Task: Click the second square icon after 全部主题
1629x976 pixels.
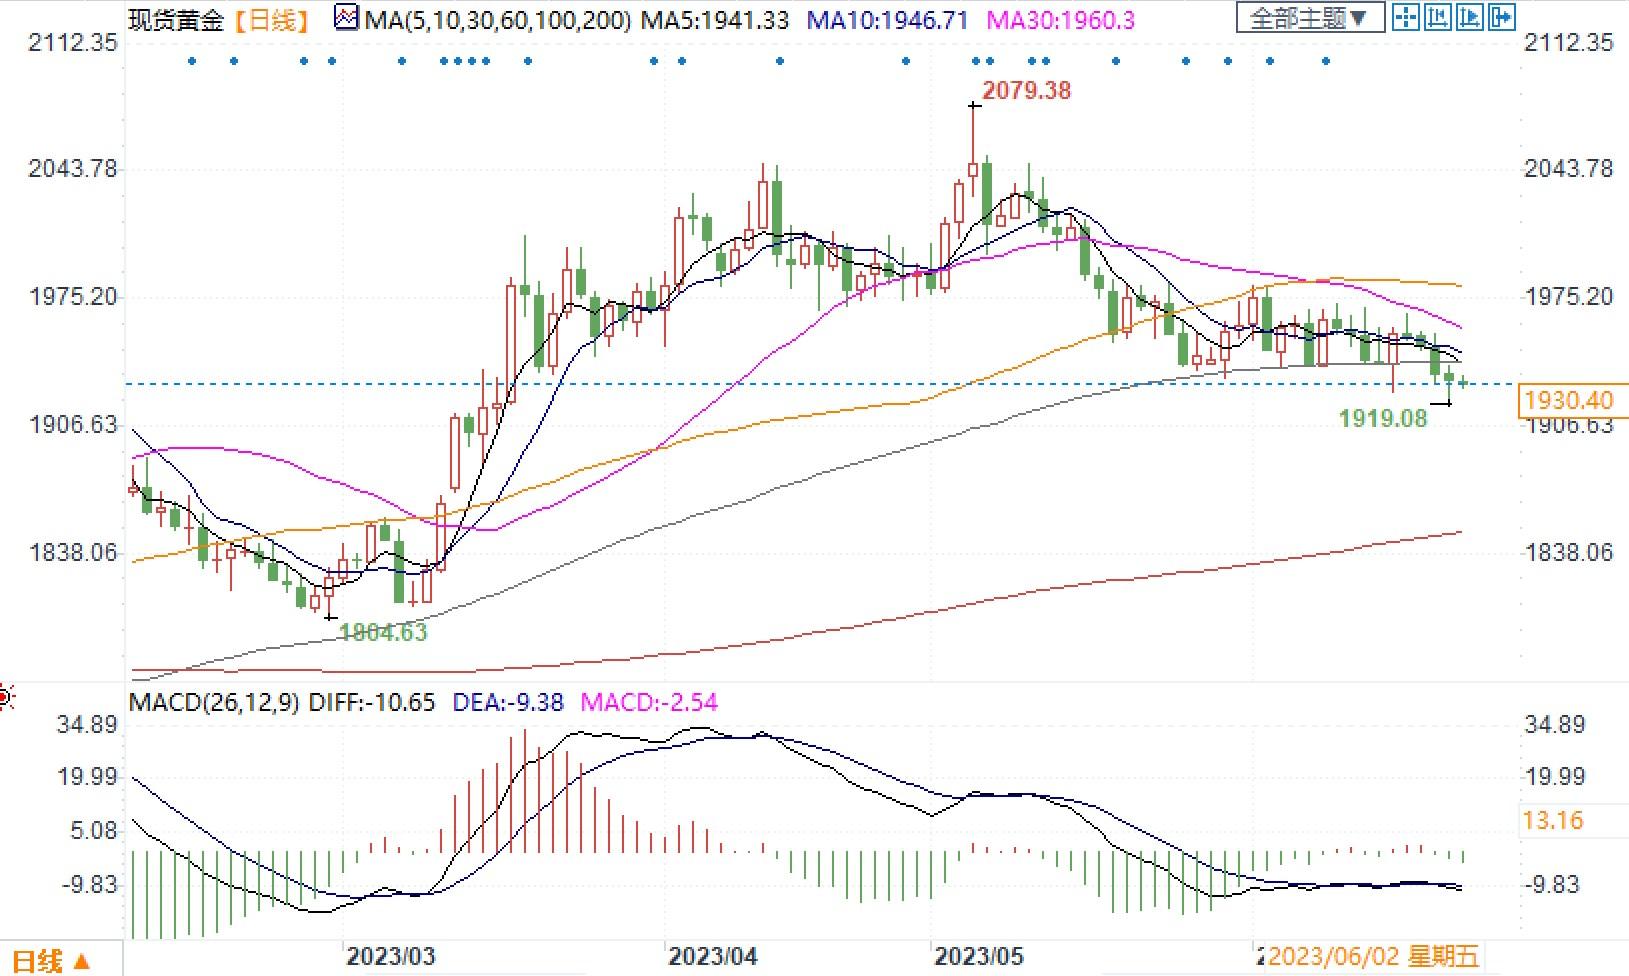Action: coord(1438,17)
